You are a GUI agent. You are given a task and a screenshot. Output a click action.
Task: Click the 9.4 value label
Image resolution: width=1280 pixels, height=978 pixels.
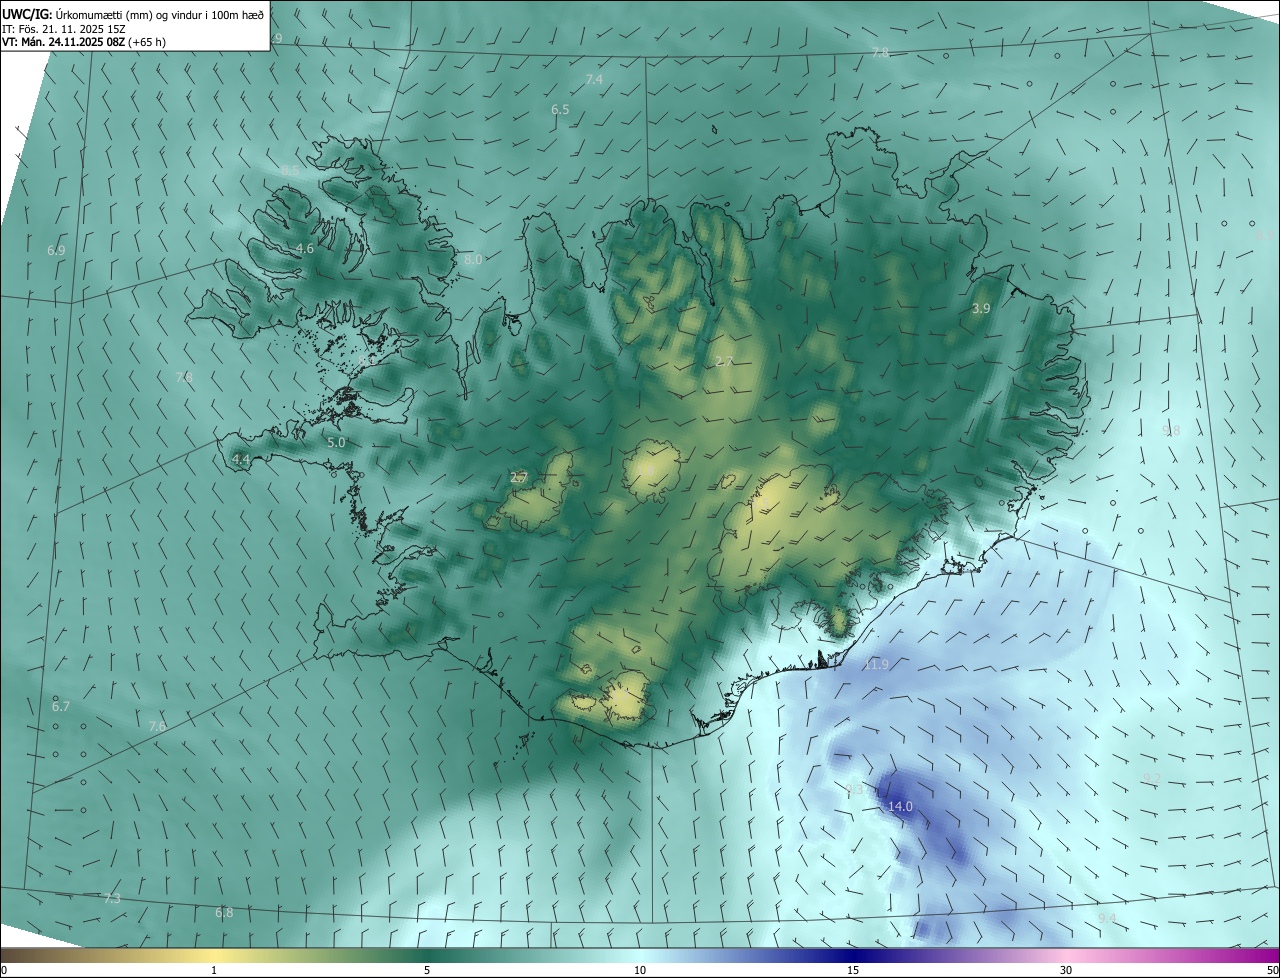(x=1106, y=918)
